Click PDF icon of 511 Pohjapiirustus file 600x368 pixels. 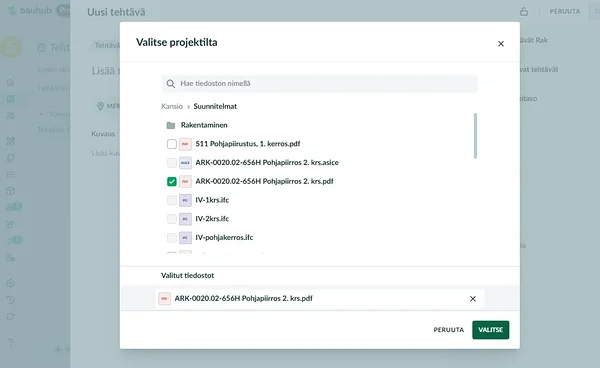pyautogui.click(x=185, y=144)
